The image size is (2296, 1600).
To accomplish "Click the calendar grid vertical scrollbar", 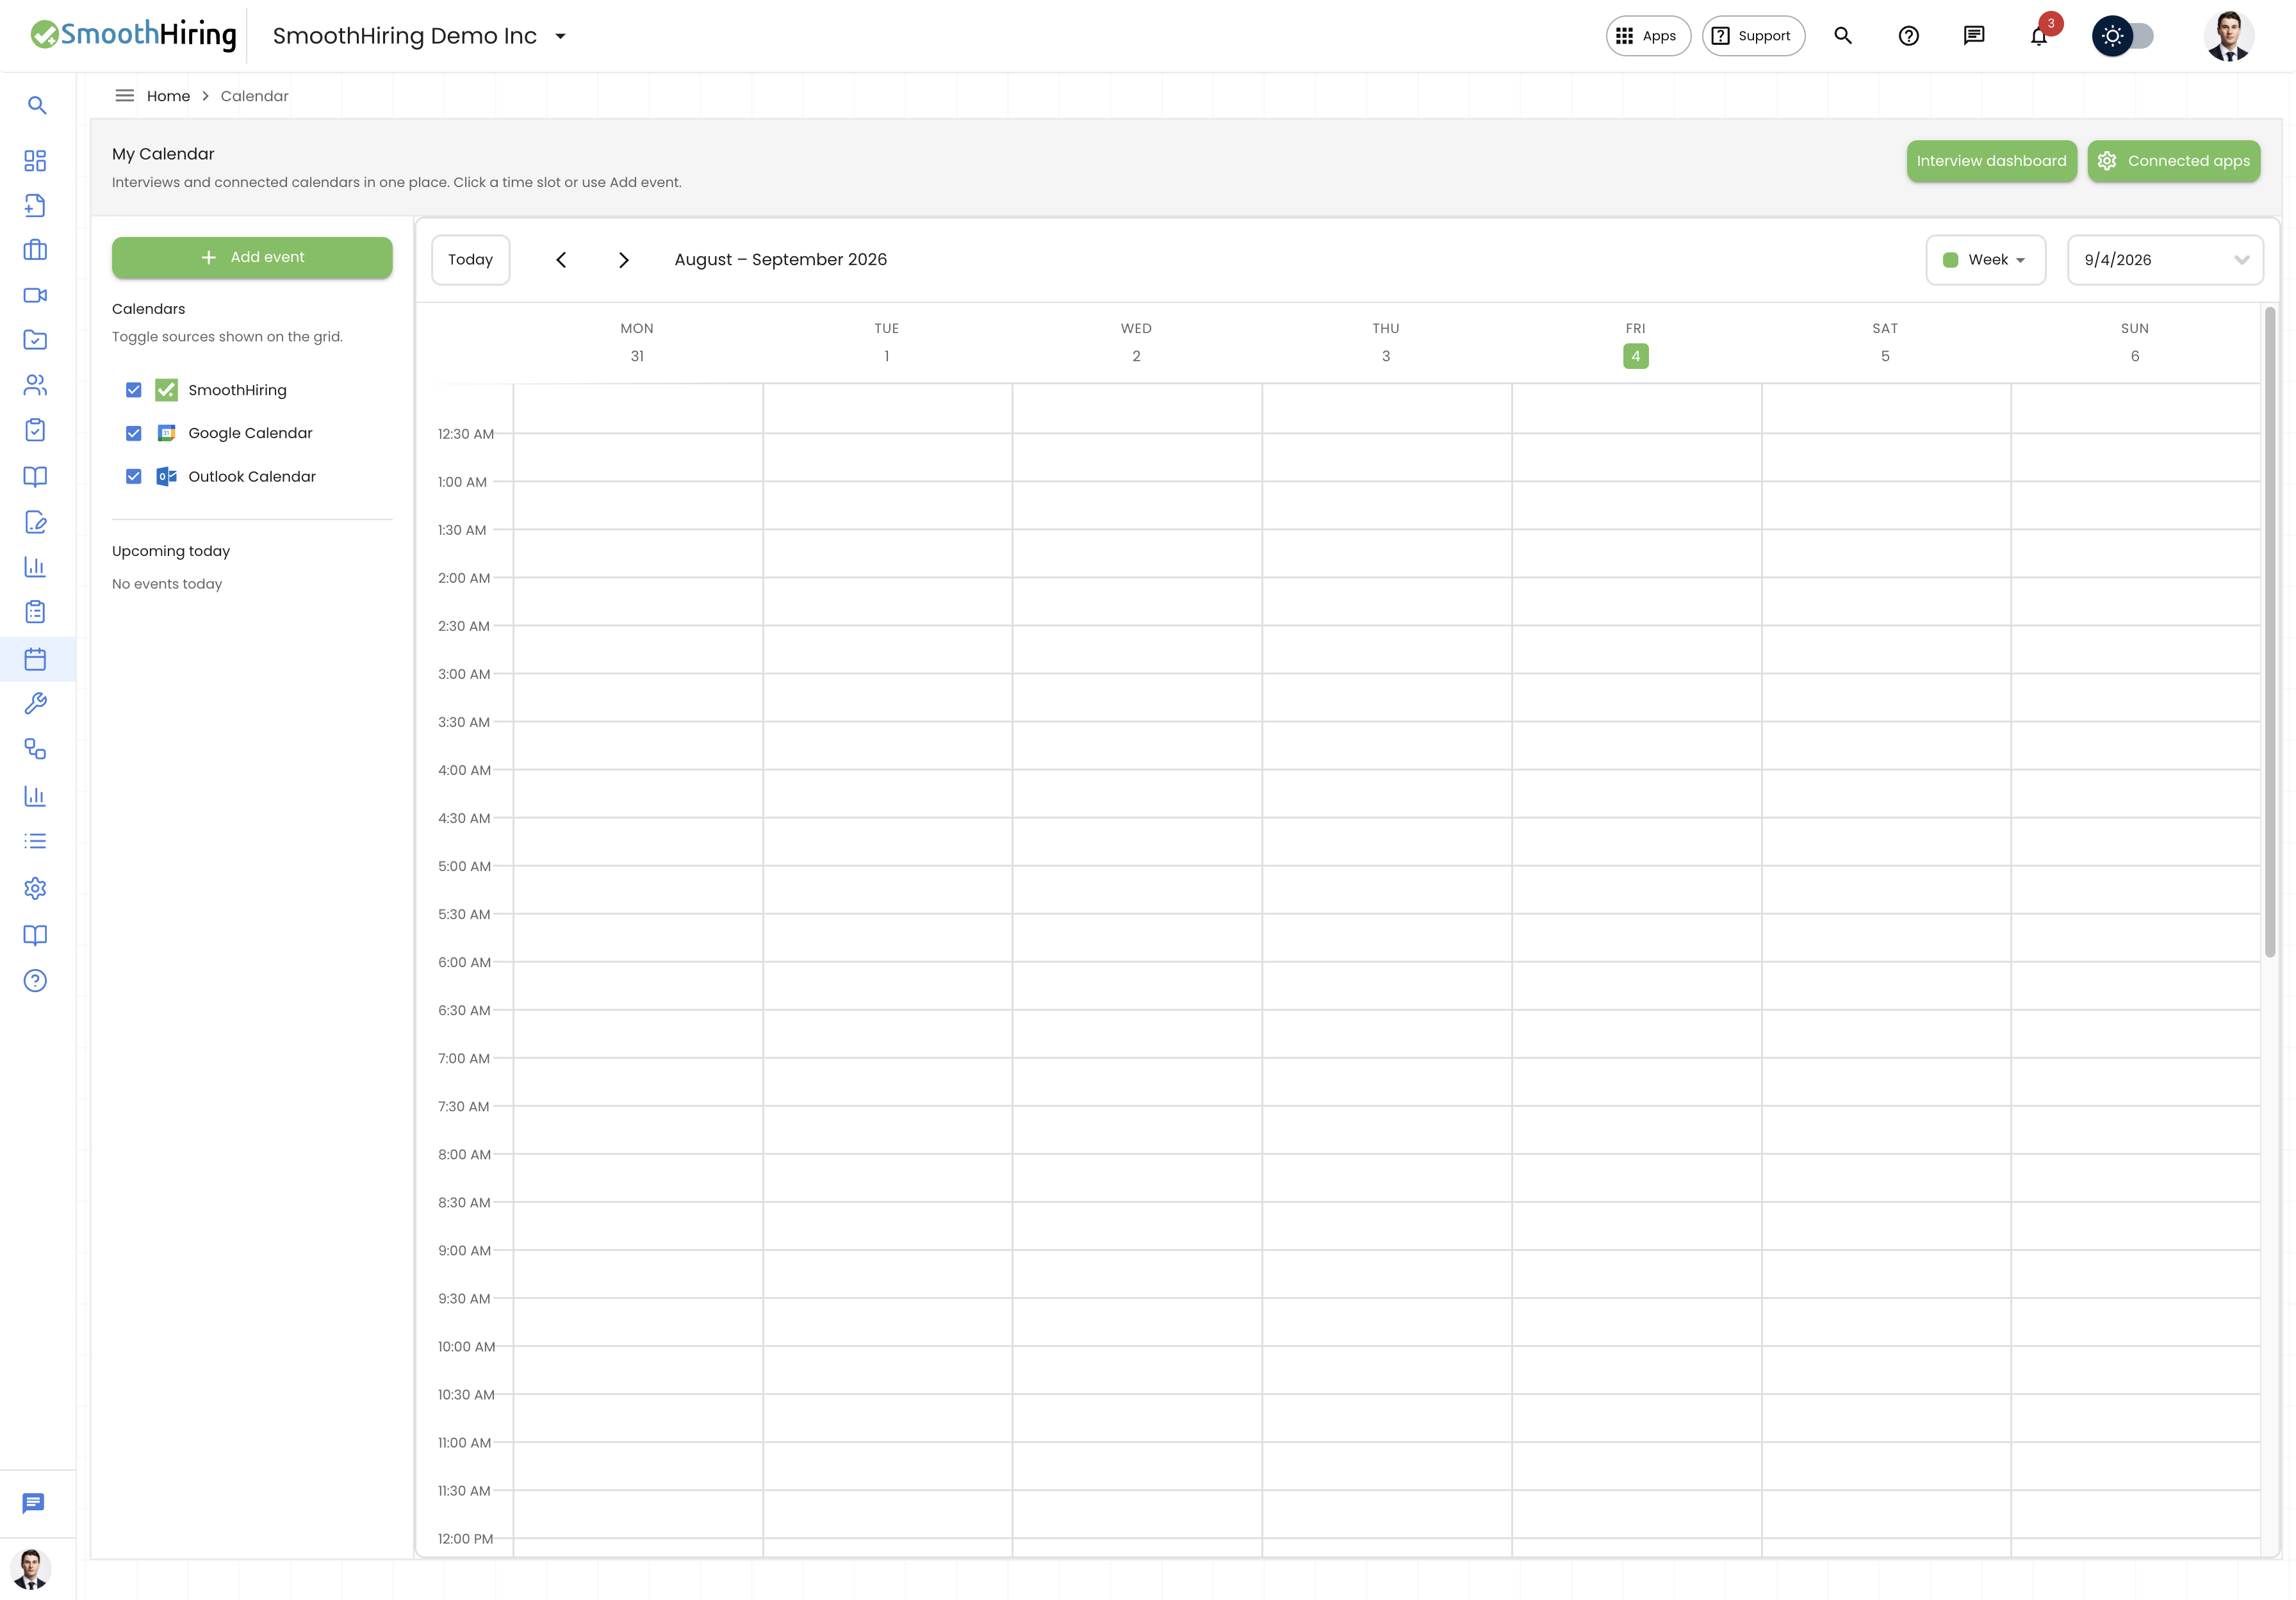I will pyautogui.click(x=2270, y=632).
